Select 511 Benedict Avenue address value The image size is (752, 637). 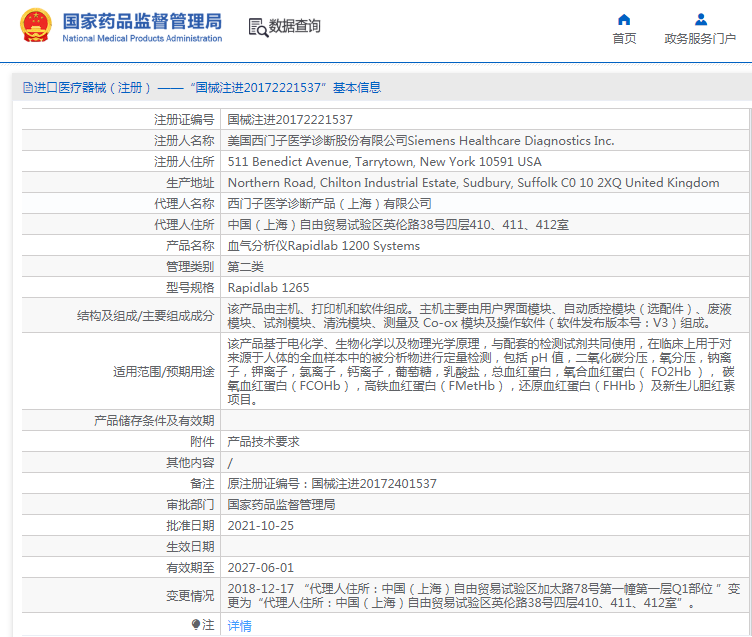click(385, 162)
